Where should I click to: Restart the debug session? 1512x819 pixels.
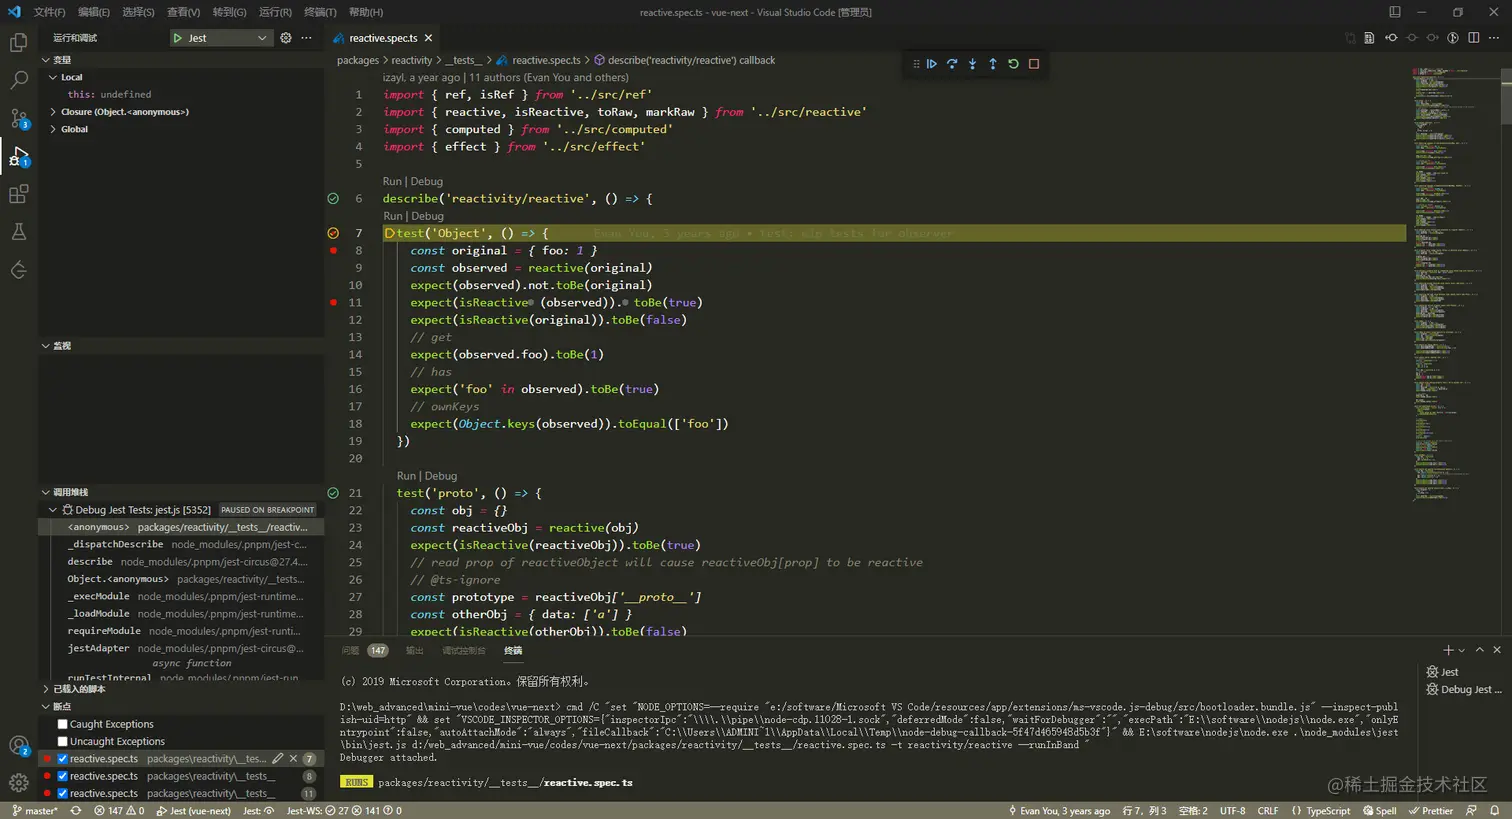1013,64
